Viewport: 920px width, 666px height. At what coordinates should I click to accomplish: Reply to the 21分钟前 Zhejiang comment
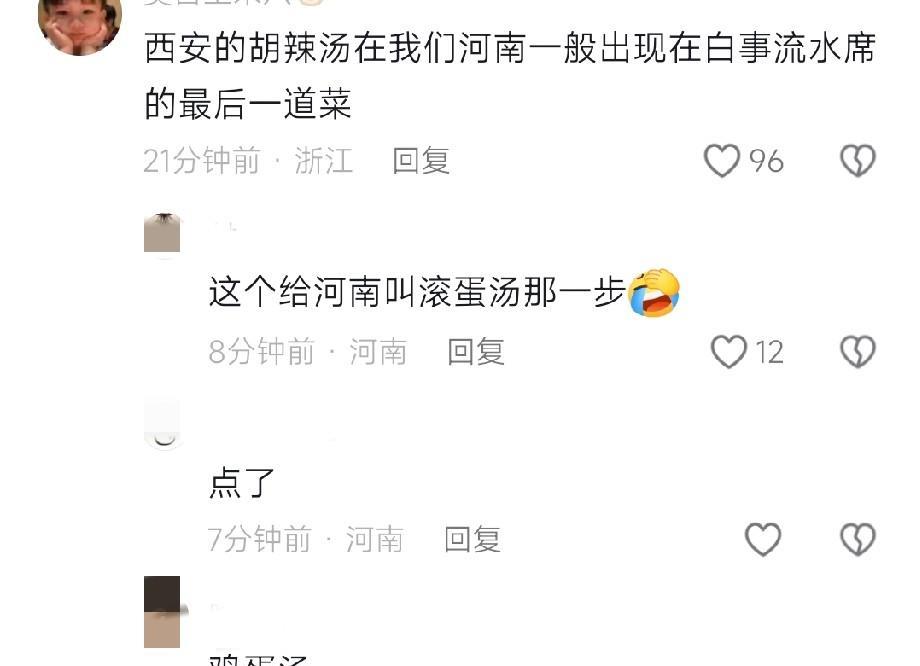pos(421,161)
